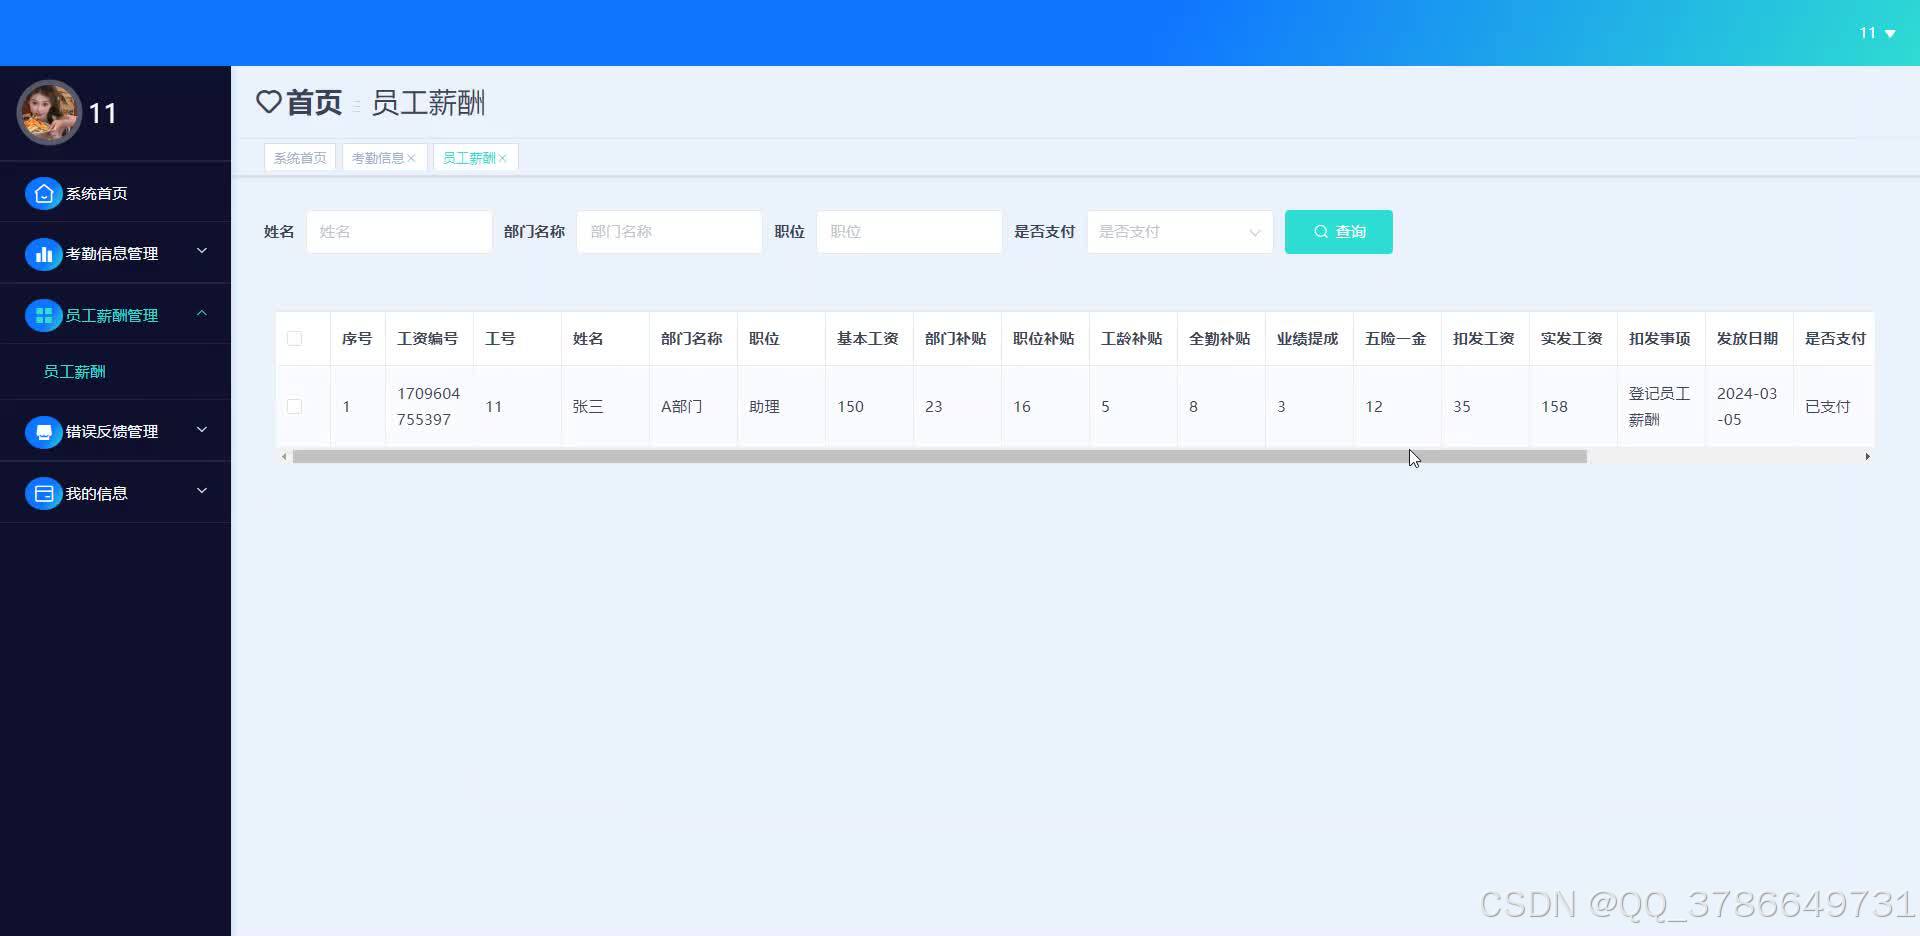This screenshot has width=1920, height=936.
Task: Click the chat icon for 错误反馈管理
Action: point(43,432)
